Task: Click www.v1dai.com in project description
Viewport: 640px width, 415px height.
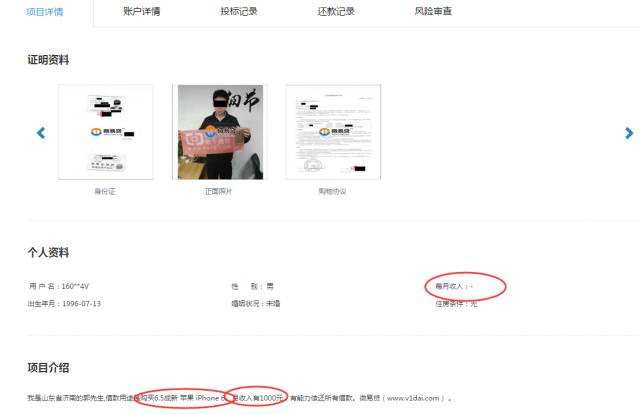Action: [413, 398]
